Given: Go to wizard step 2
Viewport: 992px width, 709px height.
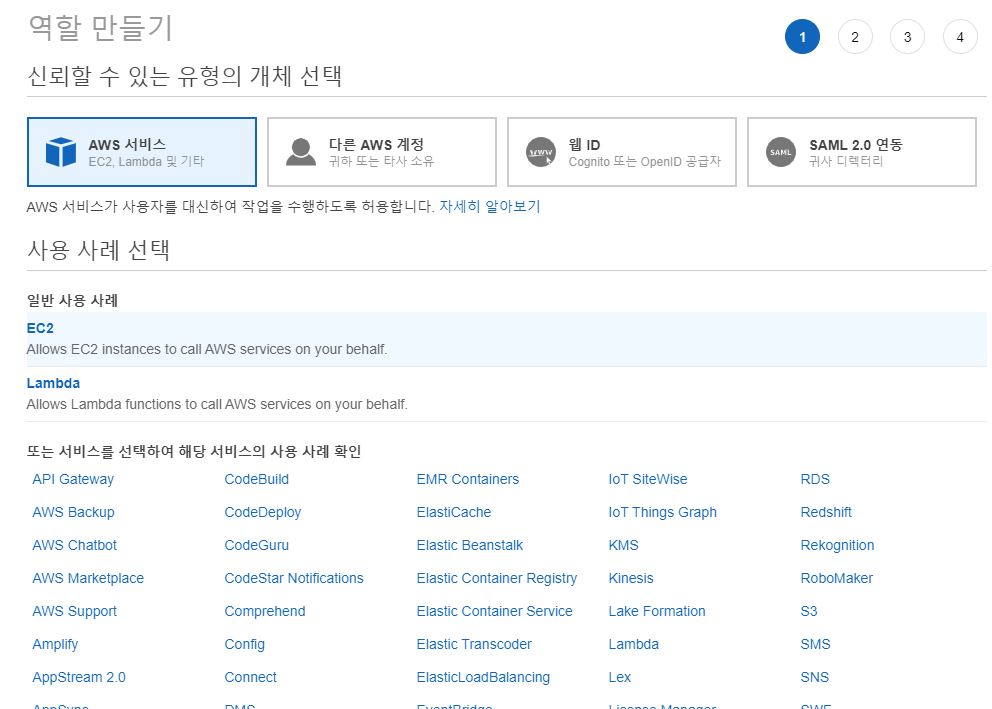Looking at the screenshot, I should tap(855, 37).
